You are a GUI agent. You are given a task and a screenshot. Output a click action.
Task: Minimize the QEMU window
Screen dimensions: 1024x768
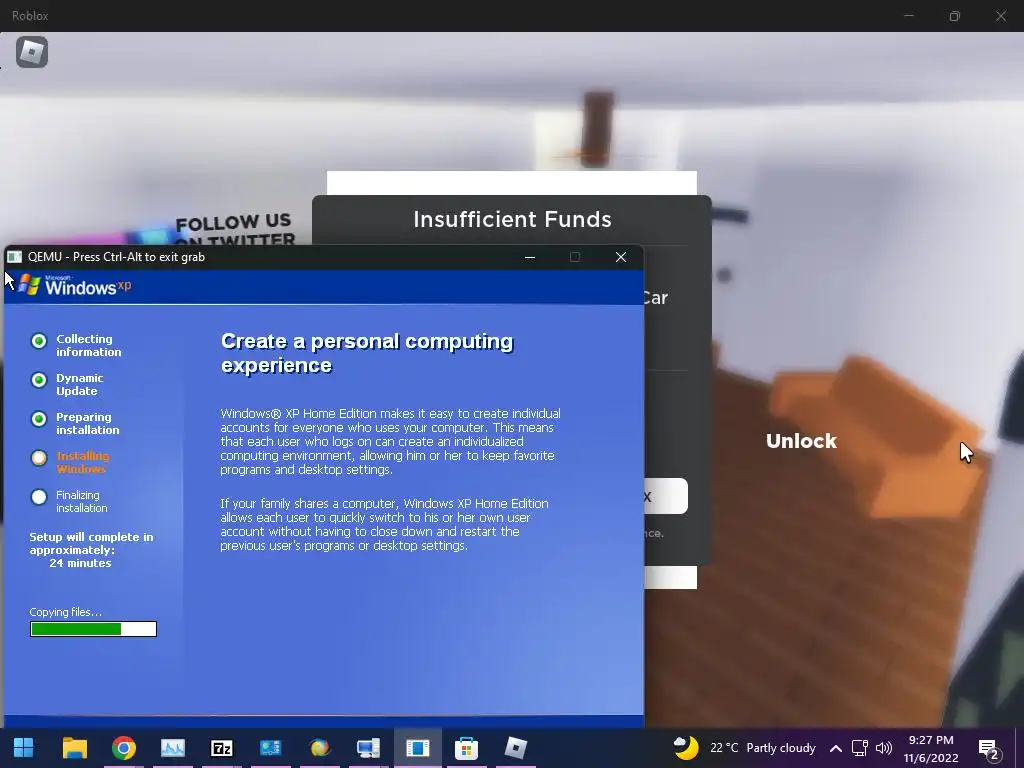pyautogui.click(x=530, y=257)
